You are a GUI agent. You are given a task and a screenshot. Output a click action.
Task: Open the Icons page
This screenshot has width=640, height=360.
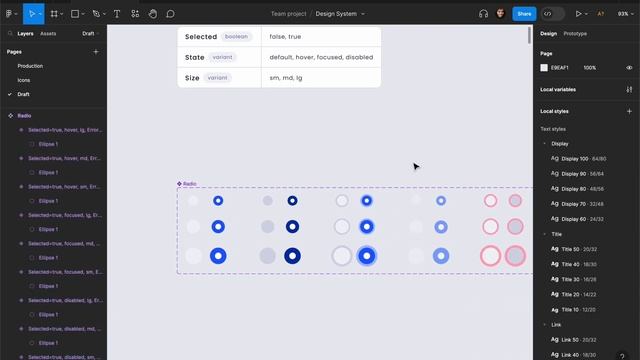point(24,80)
